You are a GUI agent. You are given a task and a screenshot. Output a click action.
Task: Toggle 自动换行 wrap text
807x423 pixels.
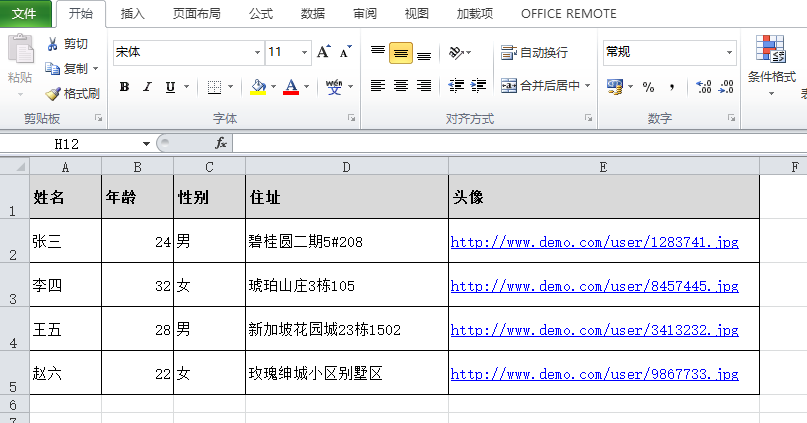[x=534, y=52]
